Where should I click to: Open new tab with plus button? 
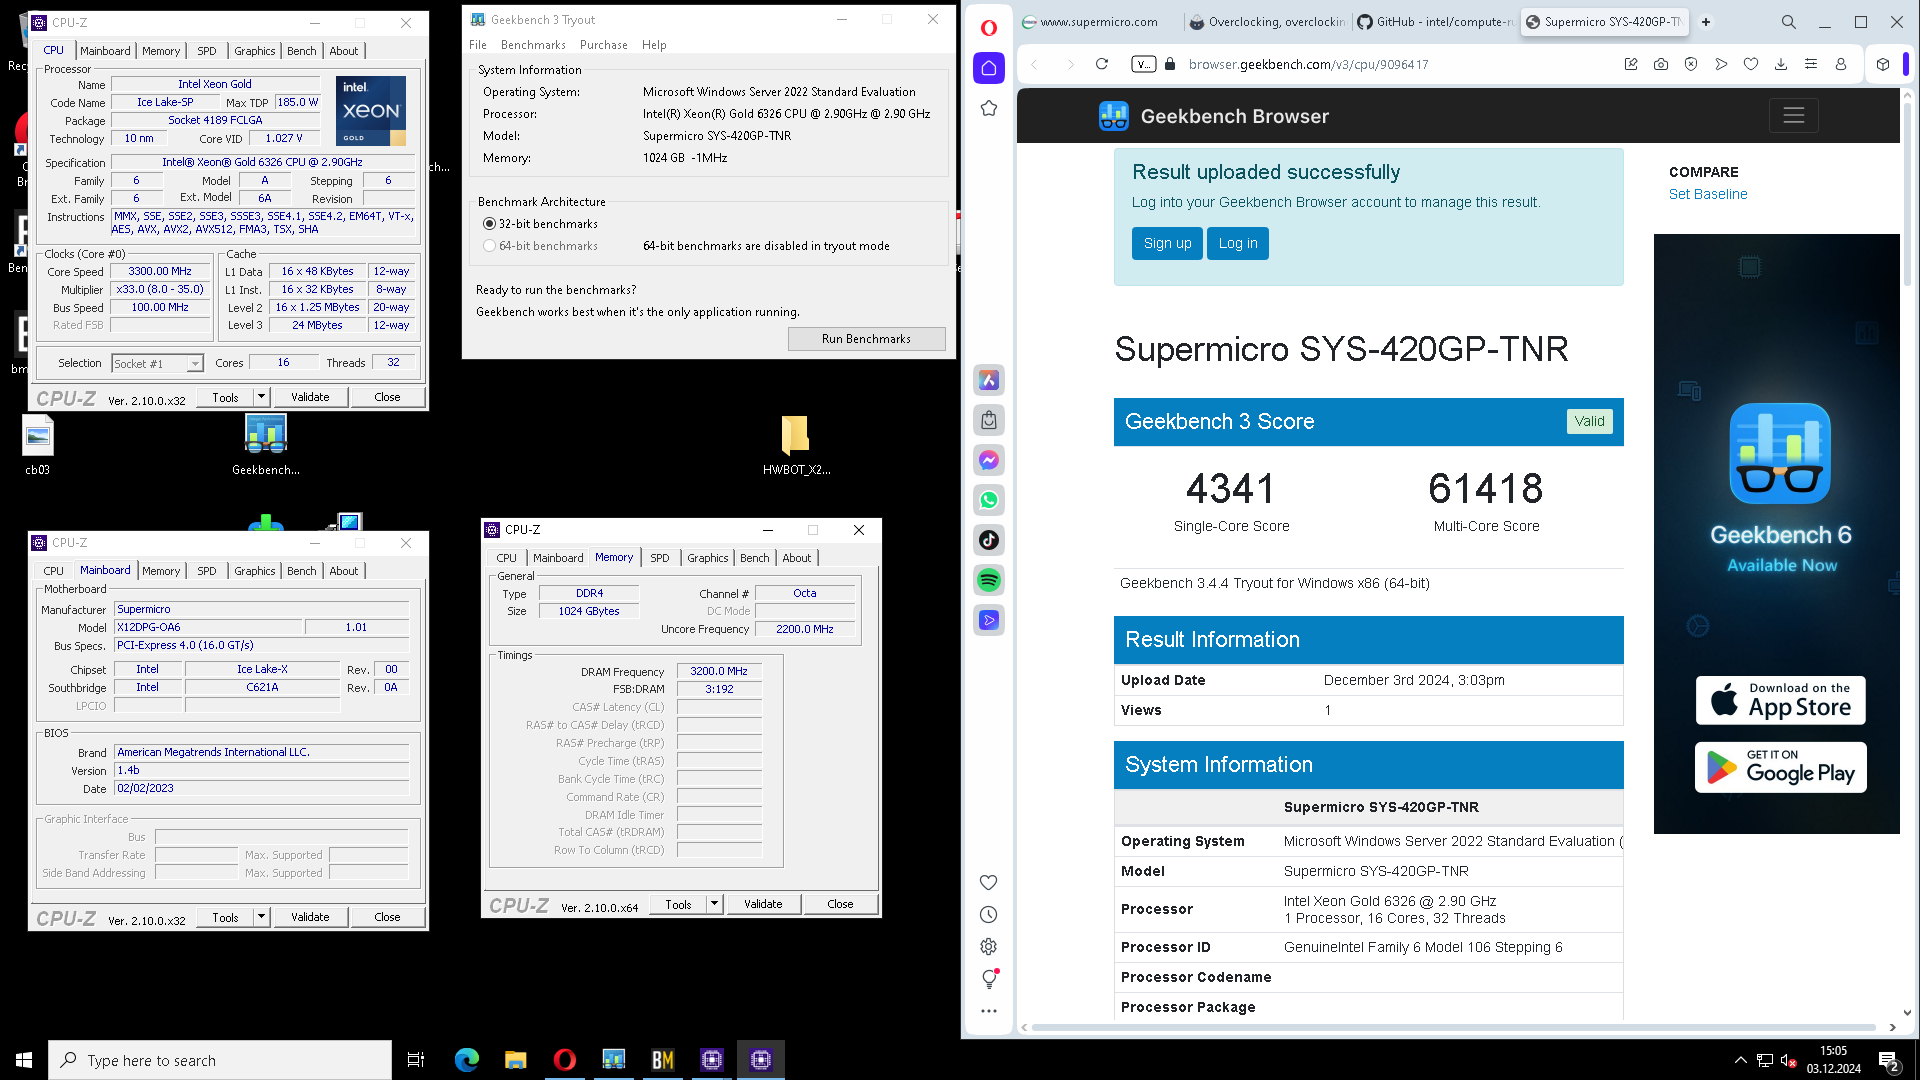coord(1705,22)
